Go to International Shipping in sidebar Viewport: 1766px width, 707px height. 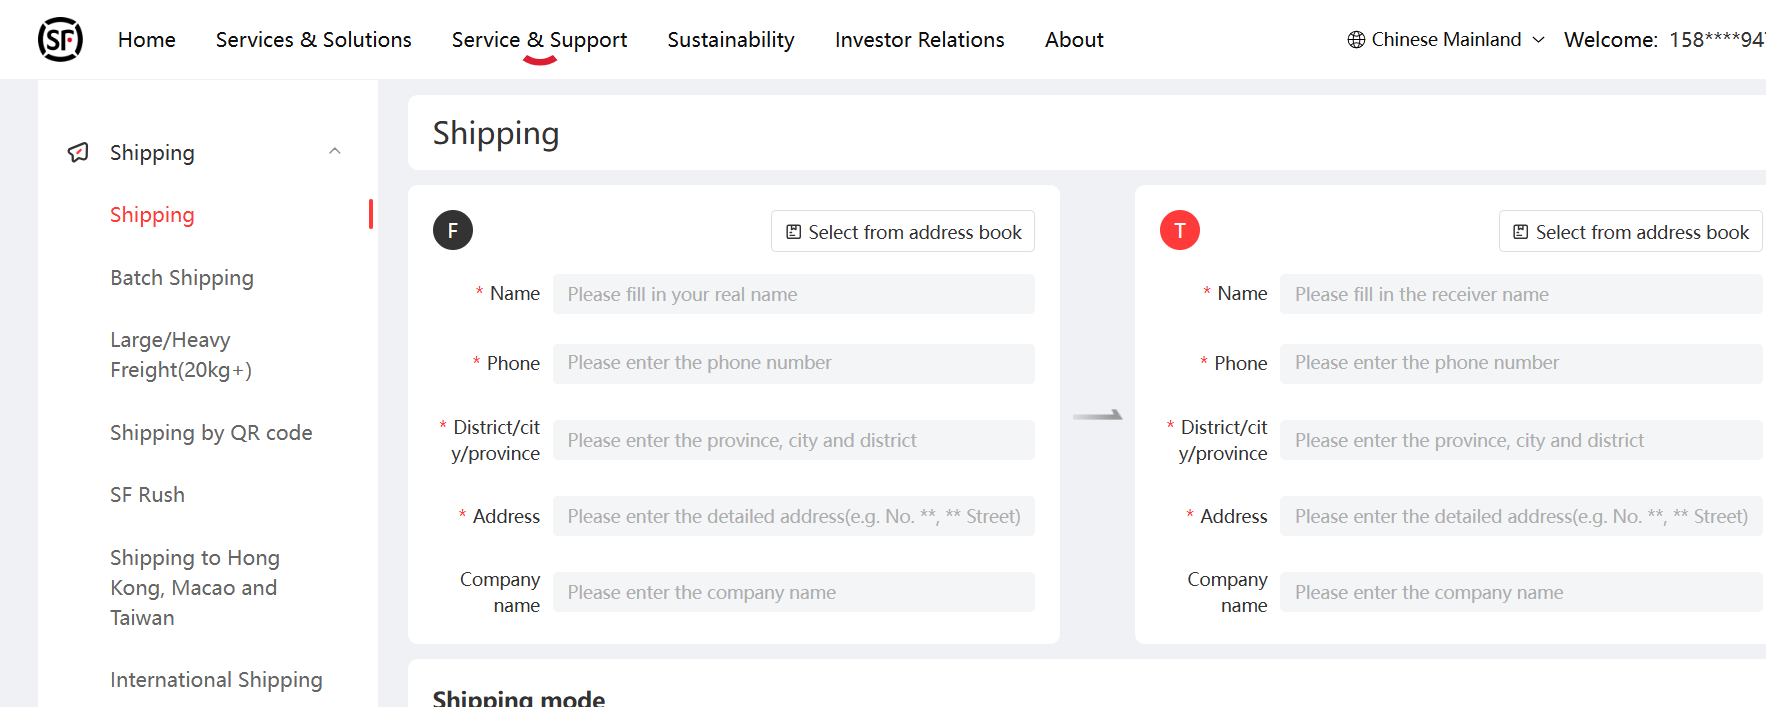coord(216,680)
